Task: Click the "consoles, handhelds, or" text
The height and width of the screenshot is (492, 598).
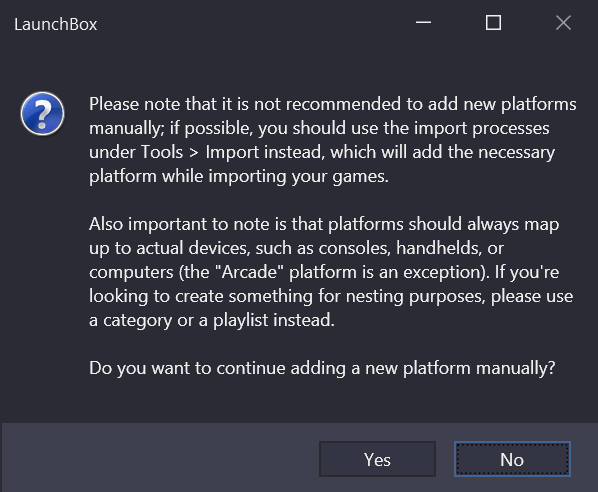Action: click(411, 248)
